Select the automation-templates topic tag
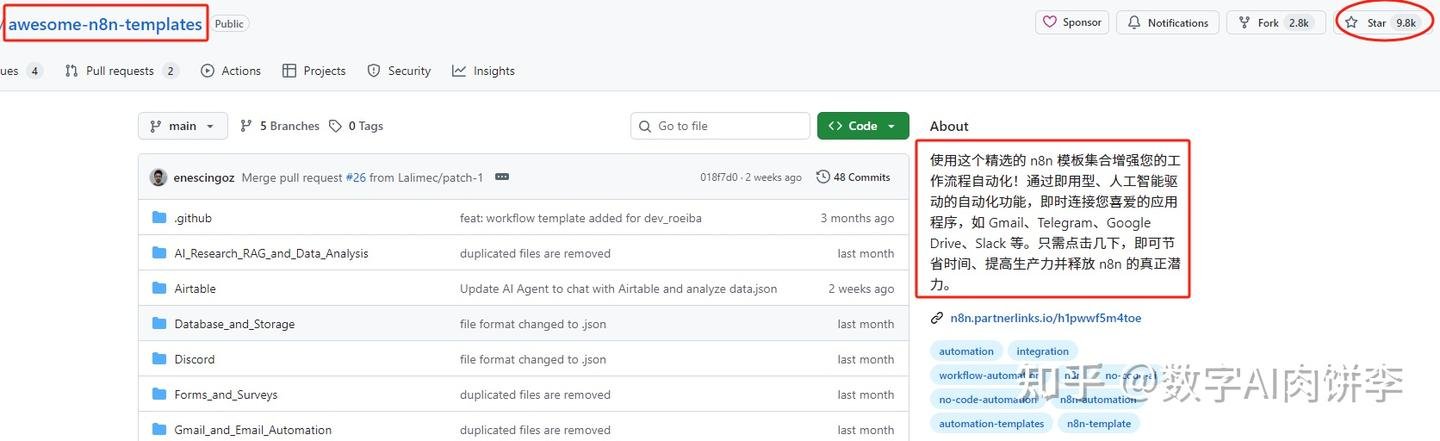This screenshot has height=441, width=1440. coord(992,423)
